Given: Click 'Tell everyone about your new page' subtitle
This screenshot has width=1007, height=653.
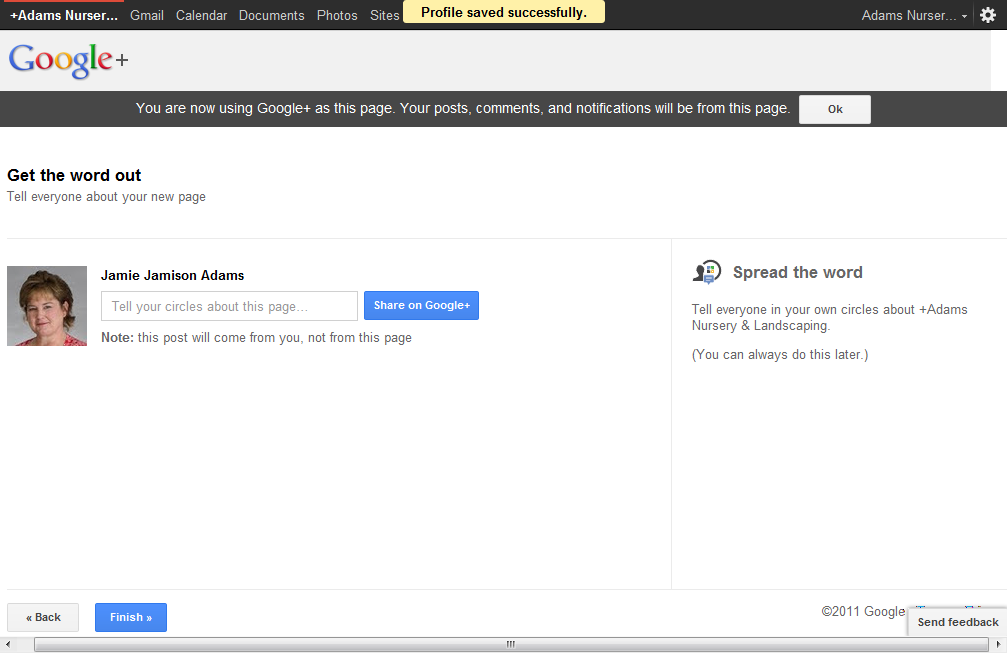Looking at the screenshot, I should coord(107,196).
